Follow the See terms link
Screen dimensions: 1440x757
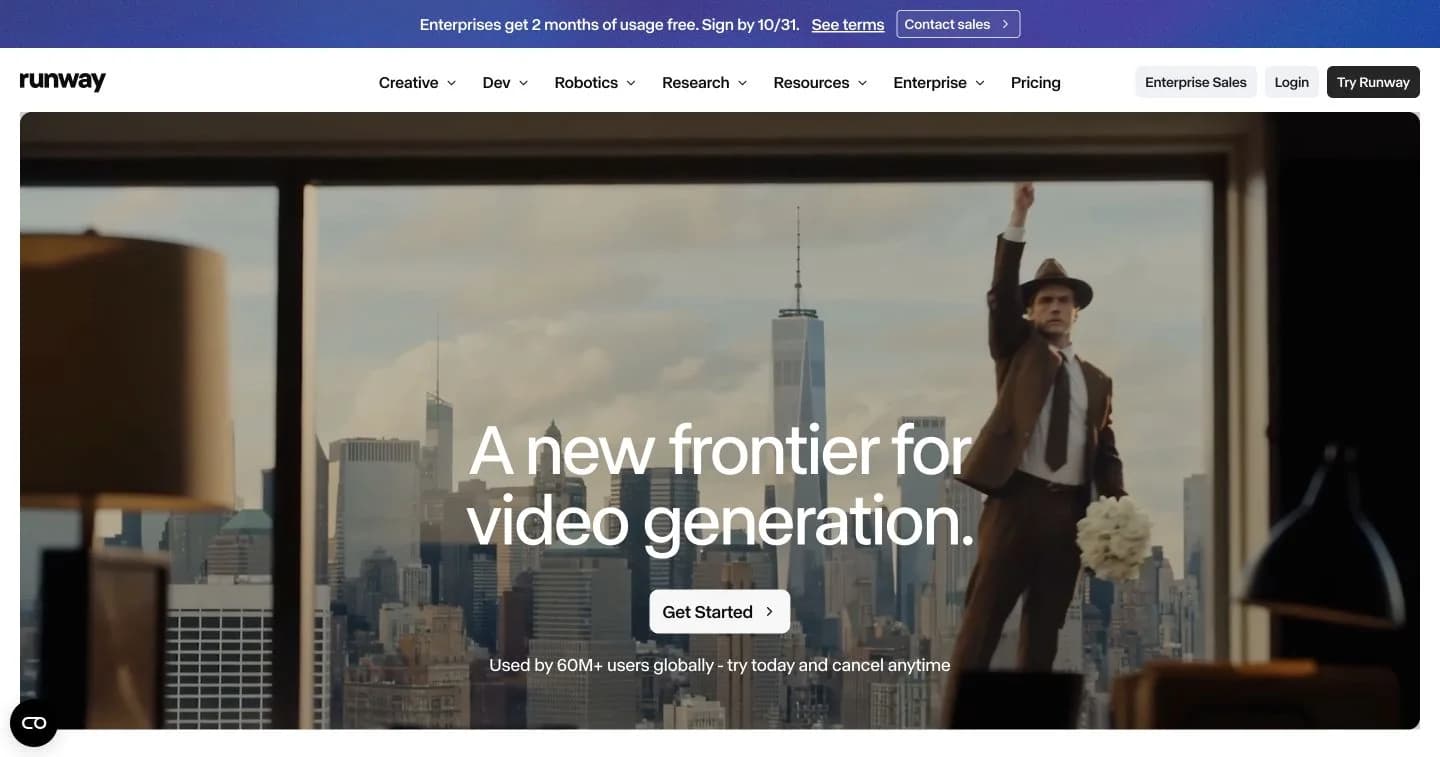pyautogui.click(x=848, y=25)
